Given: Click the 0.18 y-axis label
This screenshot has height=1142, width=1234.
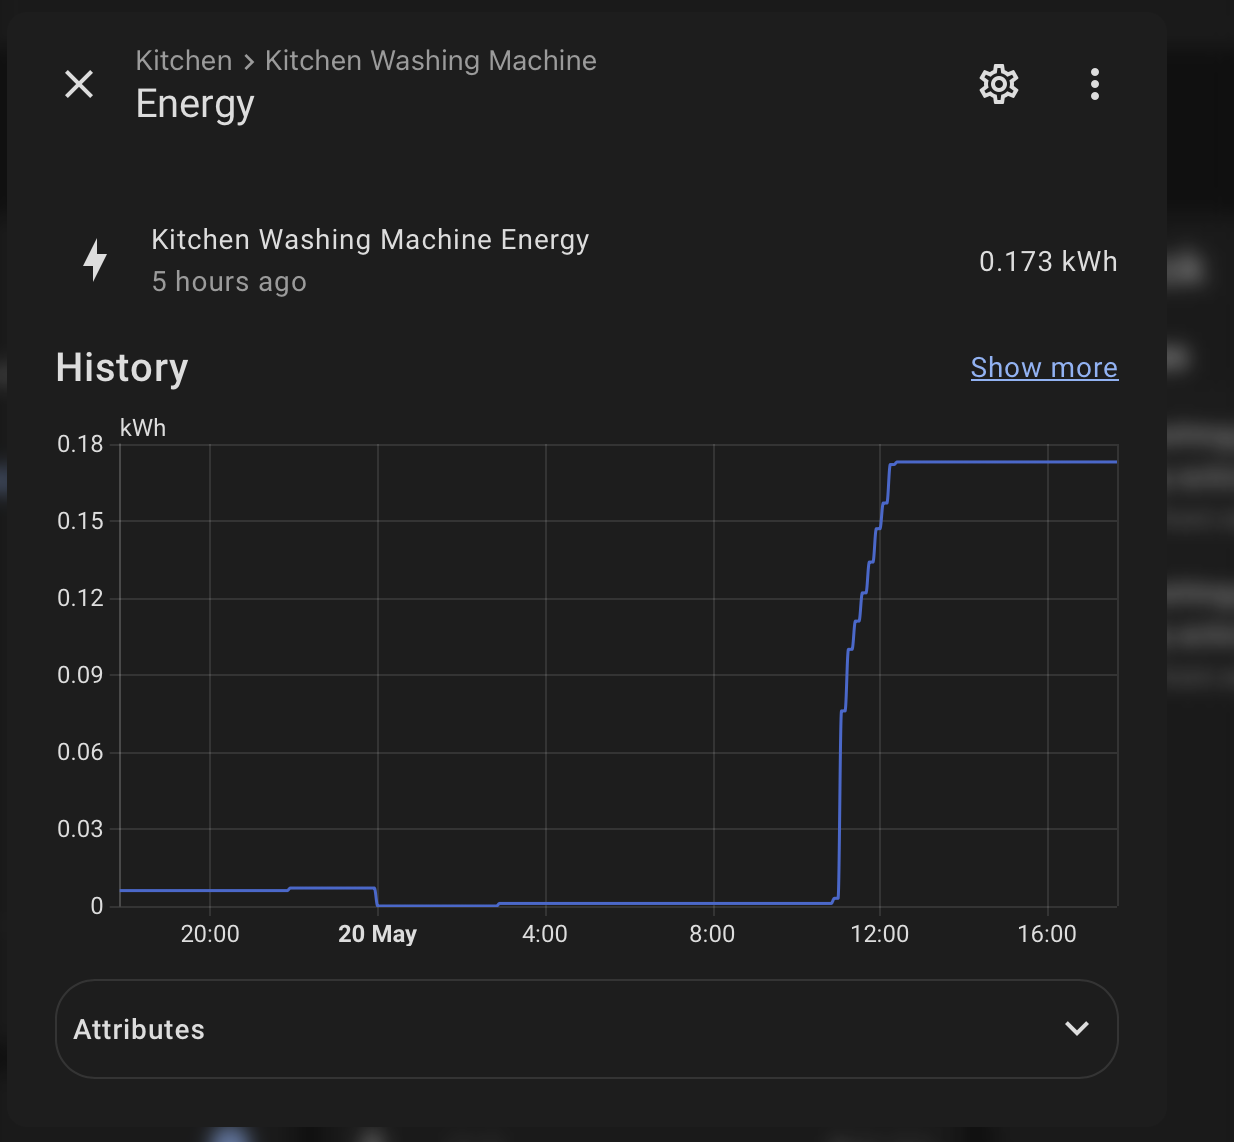Looking at the screenshot, I should pyautogui.click(x=80, y=444).
